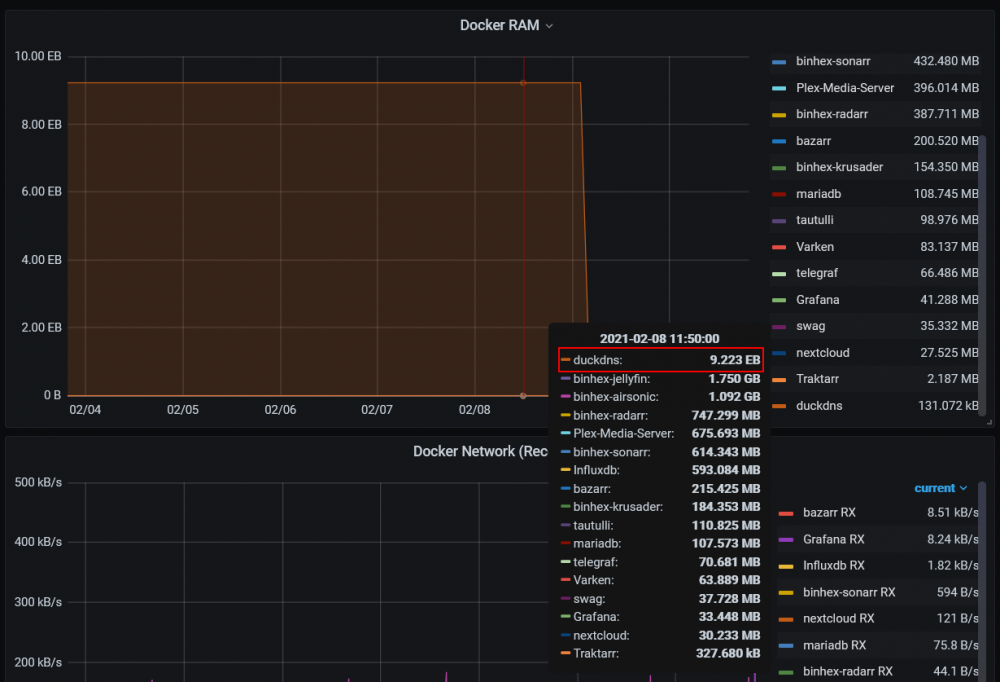Click the Docker Network legend scrollbar
This screenshot has width=1000, height=682.
[x=982, y=582]
